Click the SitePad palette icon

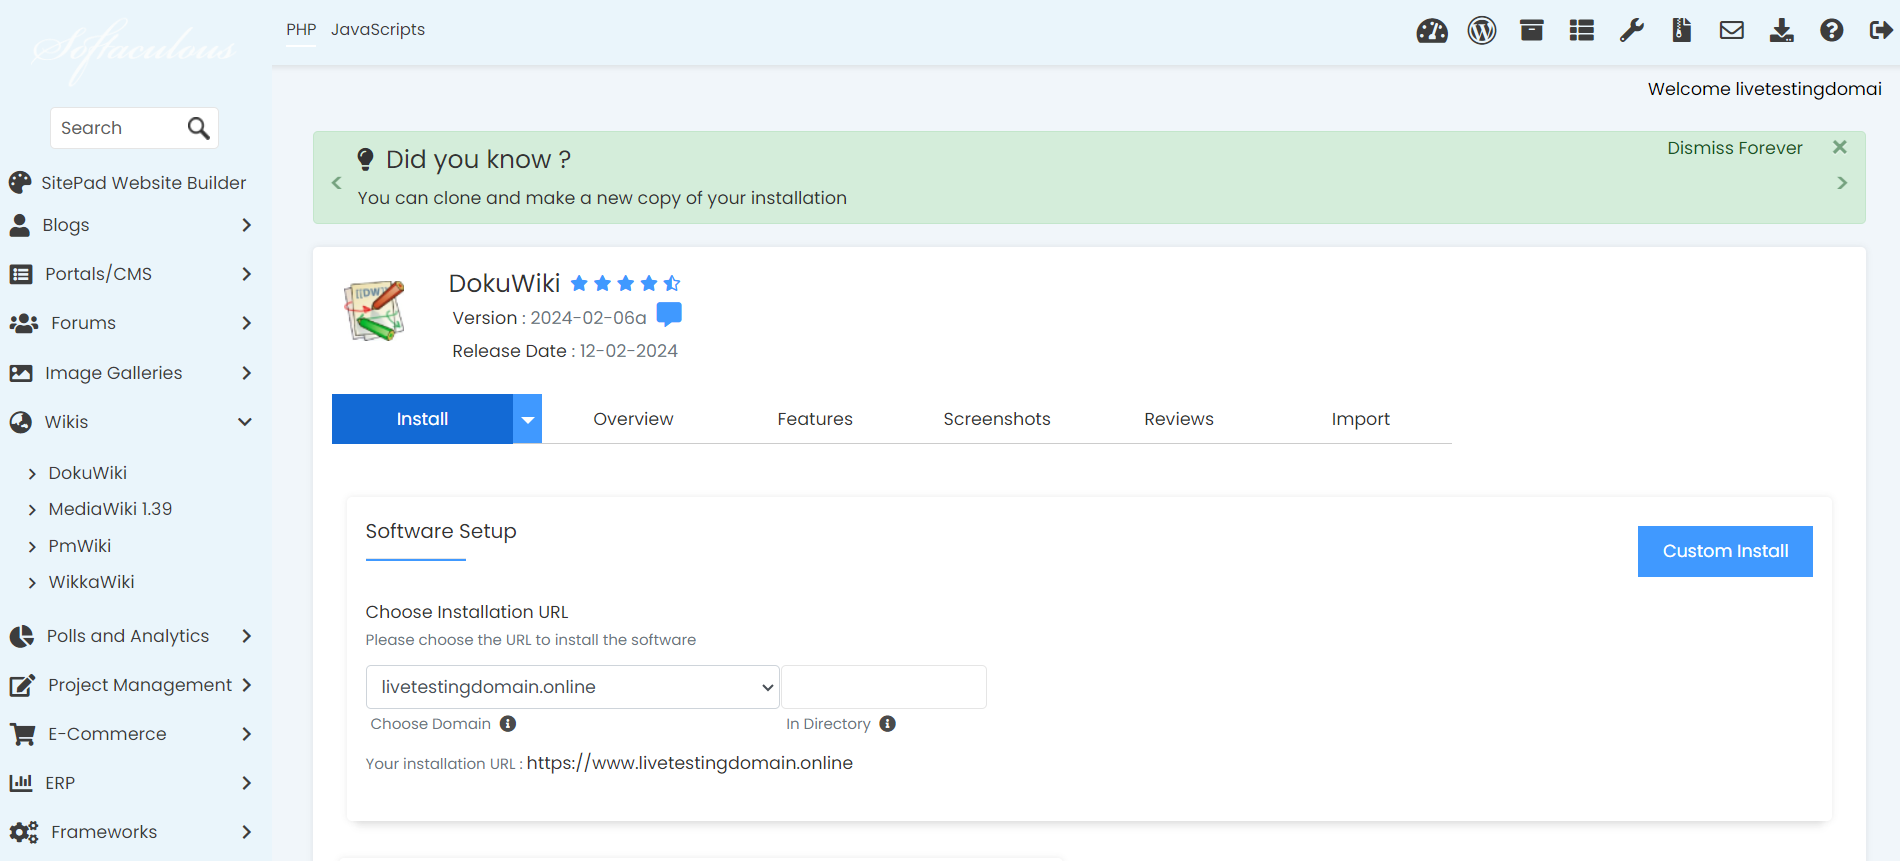point(20,183)
